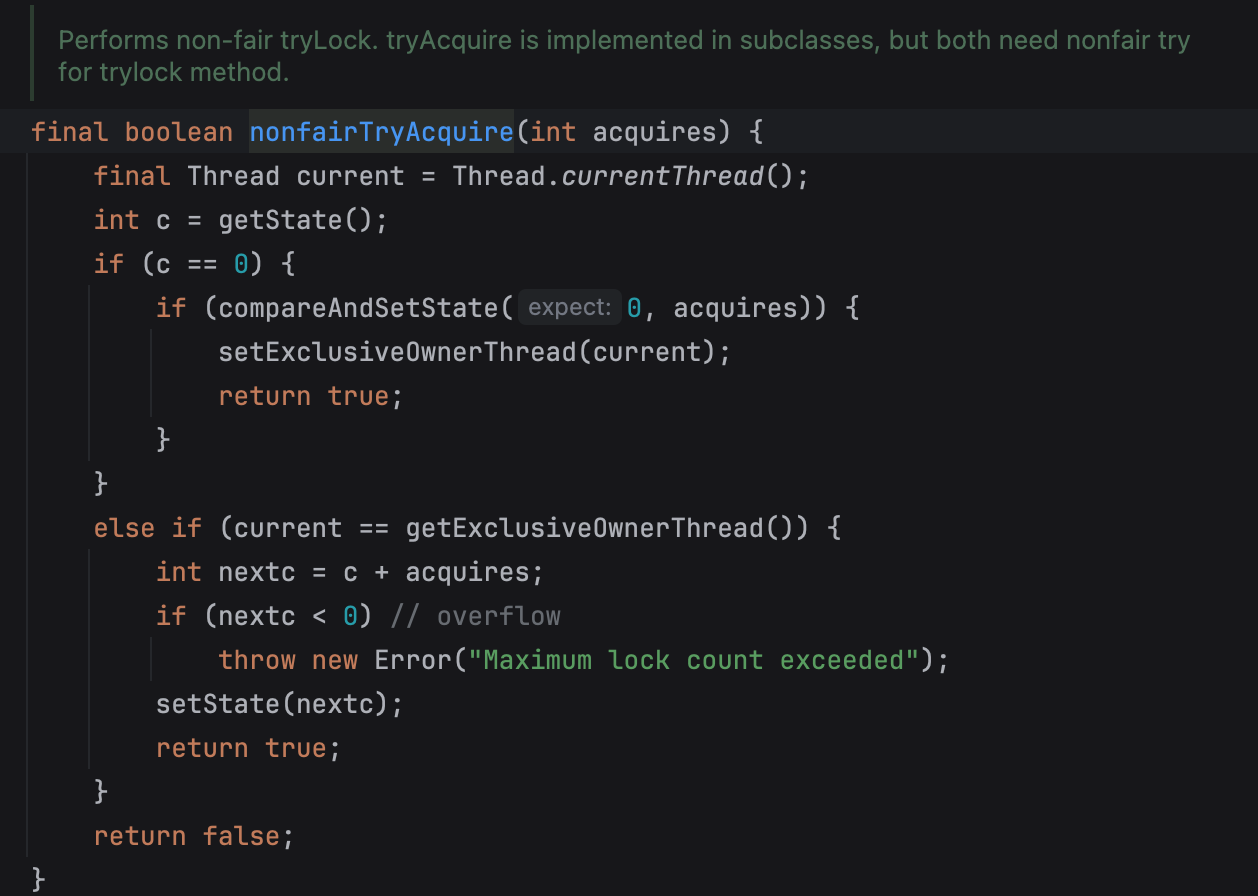Click the 'return false' statement
The width and height of the screenshot is (1258, 896).
194,836
